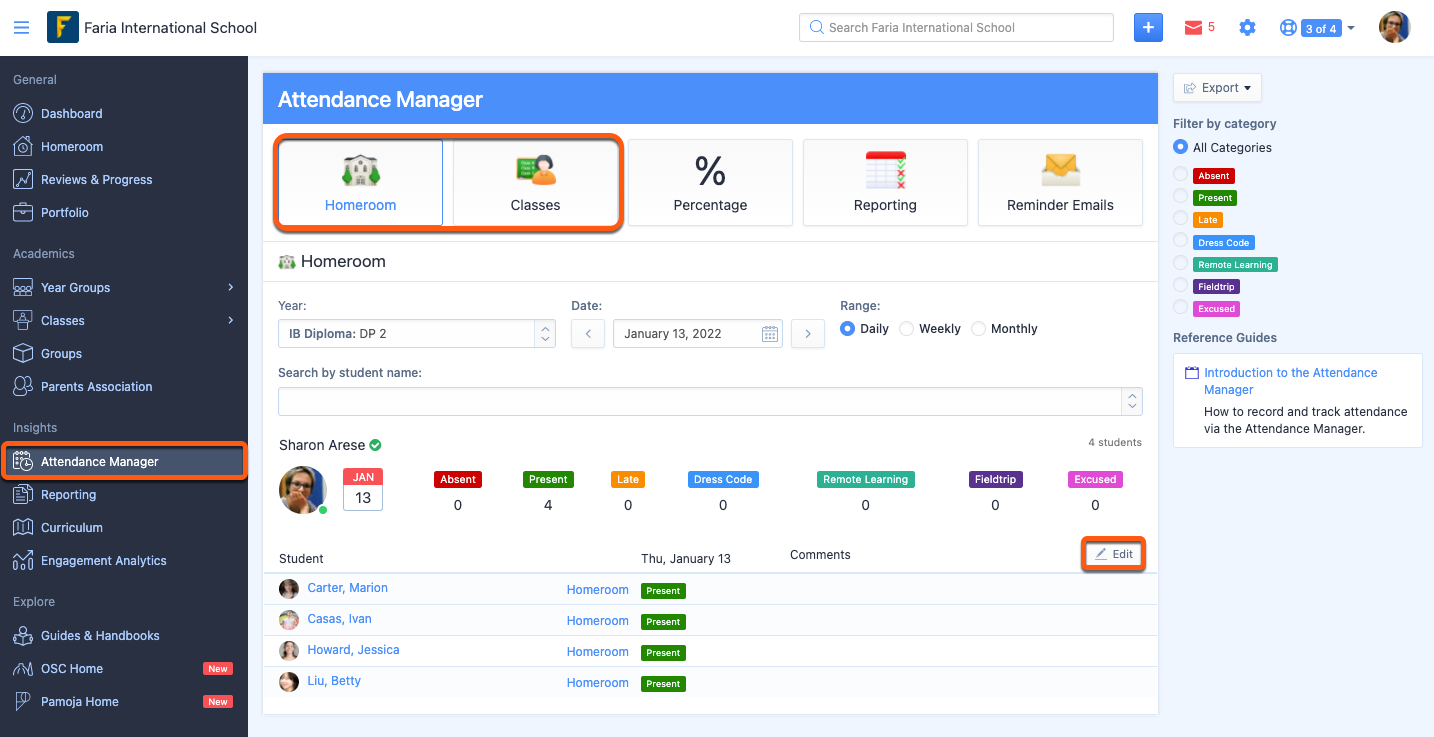
Task: Open the mail inbox icon
Action: pos(1193,28)
